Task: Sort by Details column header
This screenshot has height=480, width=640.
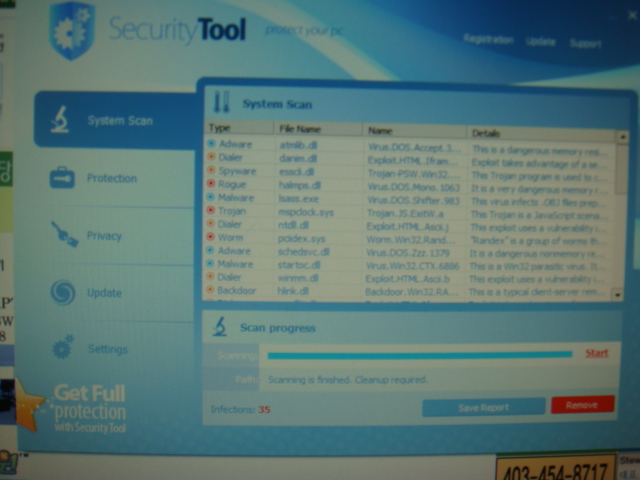Action: tap(542, 133)
